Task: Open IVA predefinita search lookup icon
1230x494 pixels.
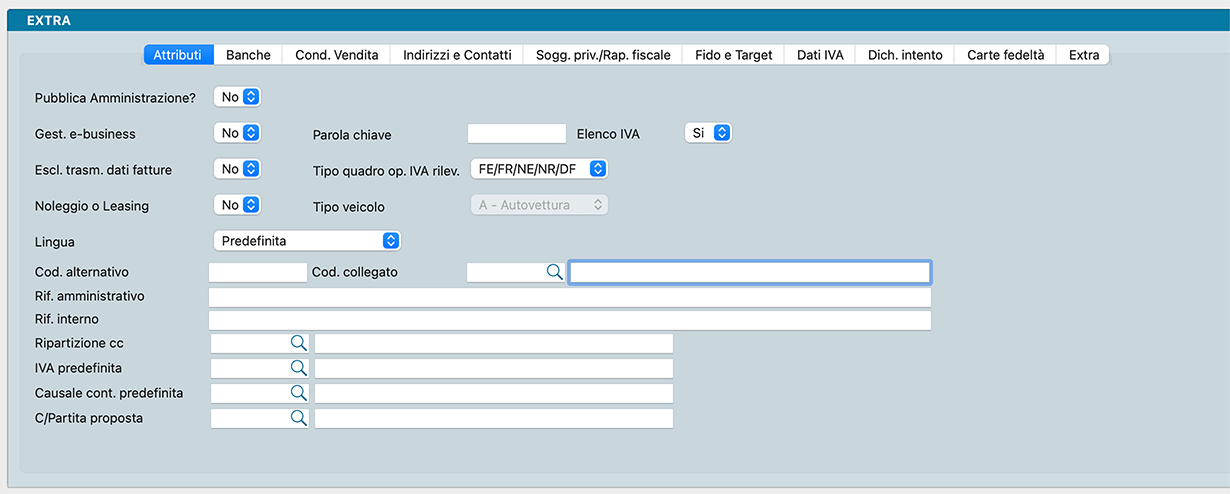Action: click(298, 368)
